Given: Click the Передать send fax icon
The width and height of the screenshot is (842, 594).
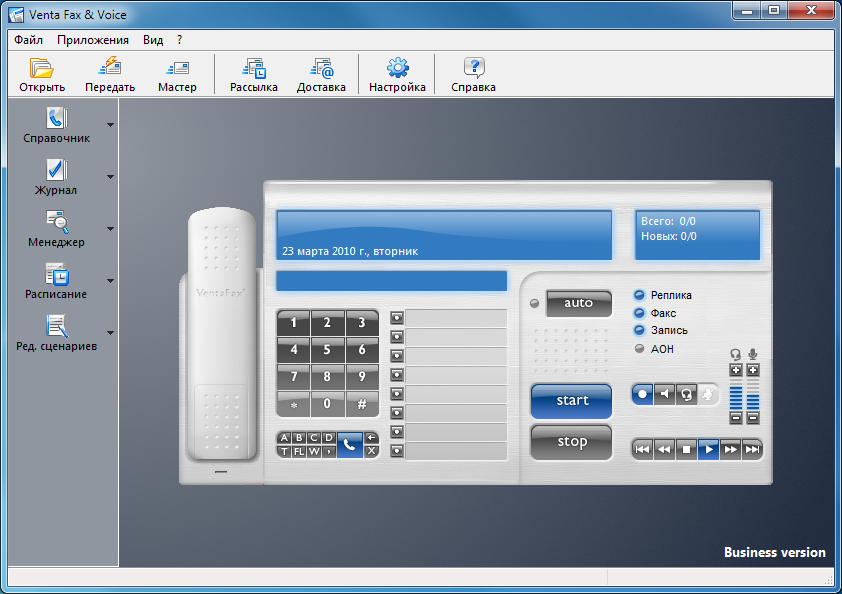Looking at the screenshot, I should tap(110, 68).
